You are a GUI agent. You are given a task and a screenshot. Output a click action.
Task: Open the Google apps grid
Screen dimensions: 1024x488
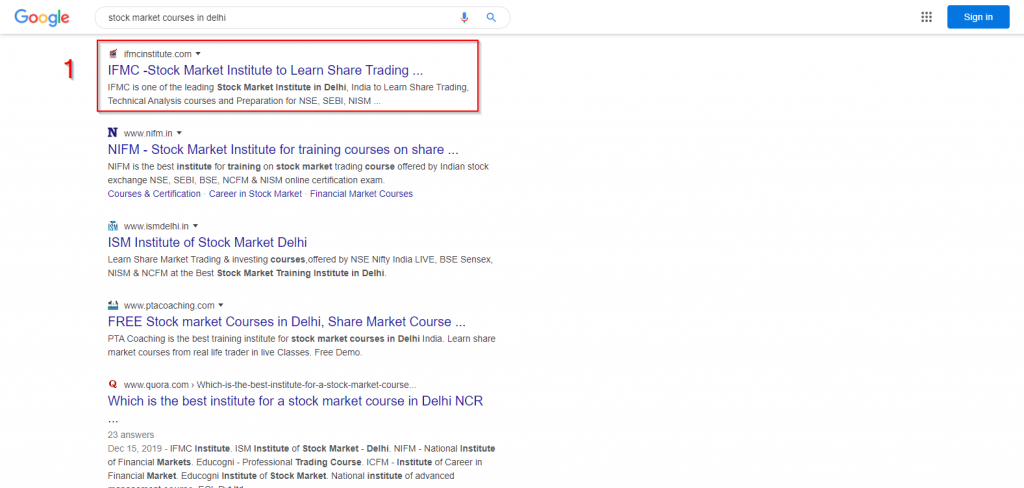click(x=926, y=17)
